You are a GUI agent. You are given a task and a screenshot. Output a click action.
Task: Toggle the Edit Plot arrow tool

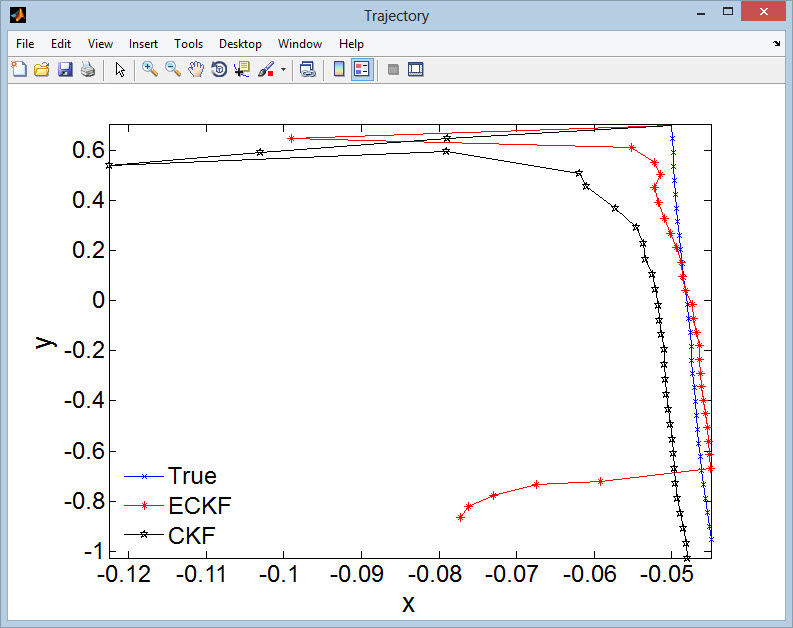click(x=120, y=69)
